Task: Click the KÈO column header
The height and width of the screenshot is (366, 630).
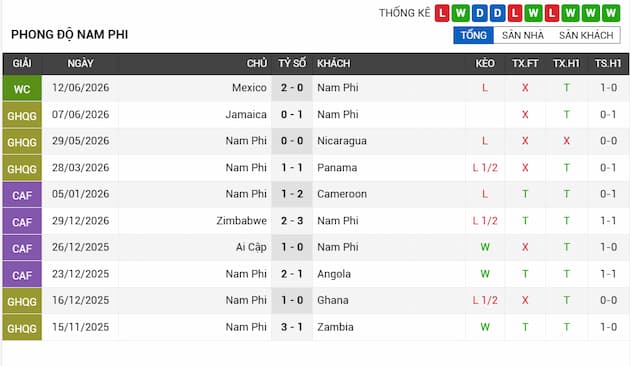Action: click(485, 63)
